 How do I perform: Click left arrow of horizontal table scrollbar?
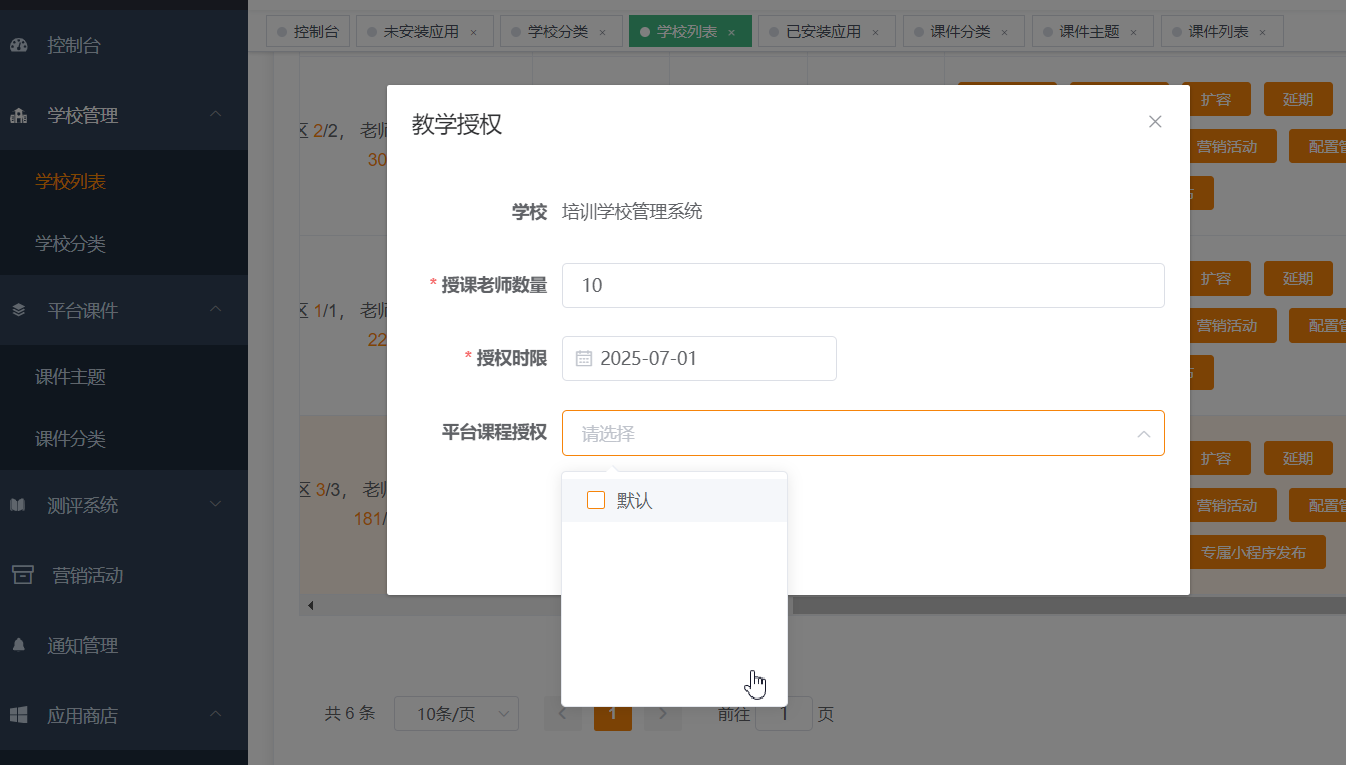tap(310, 605)
